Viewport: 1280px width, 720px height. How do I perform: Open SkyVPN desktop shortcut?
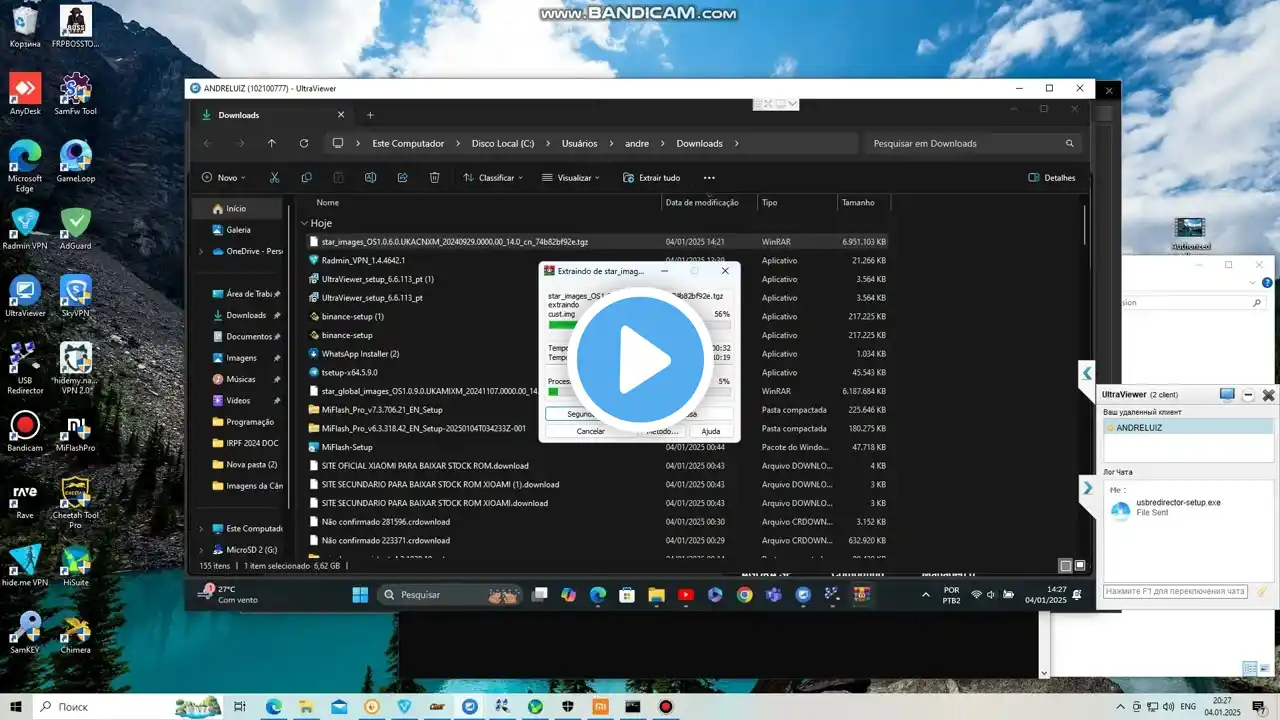coord(76,296)
